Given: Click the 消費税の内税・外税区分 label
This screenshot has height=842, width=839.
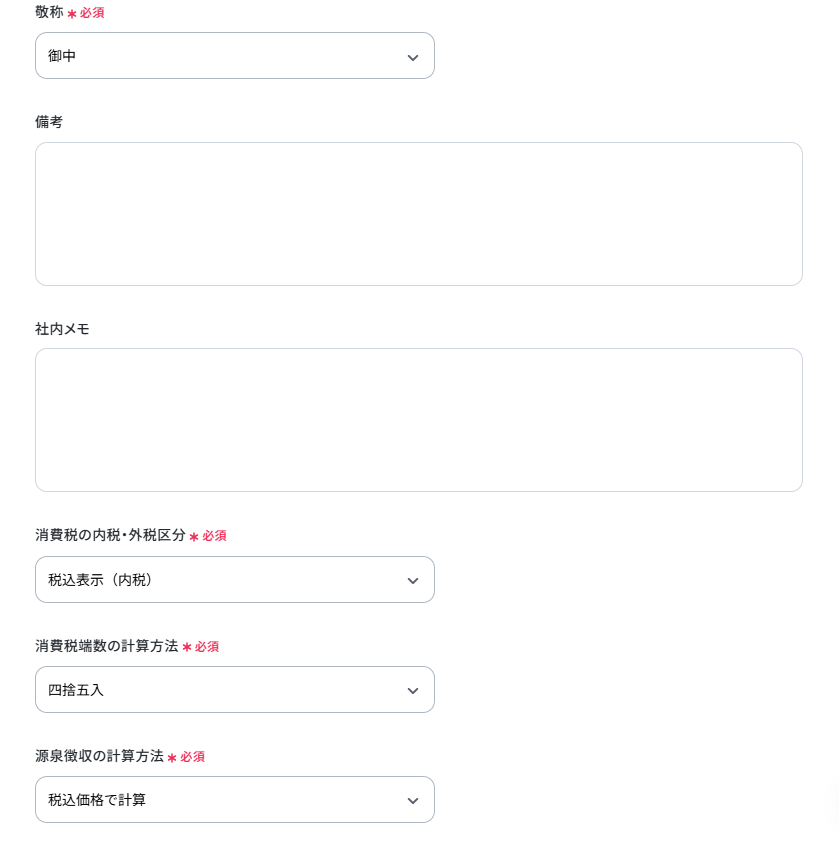Looking at the screenshot, I should tap(111, 535).
